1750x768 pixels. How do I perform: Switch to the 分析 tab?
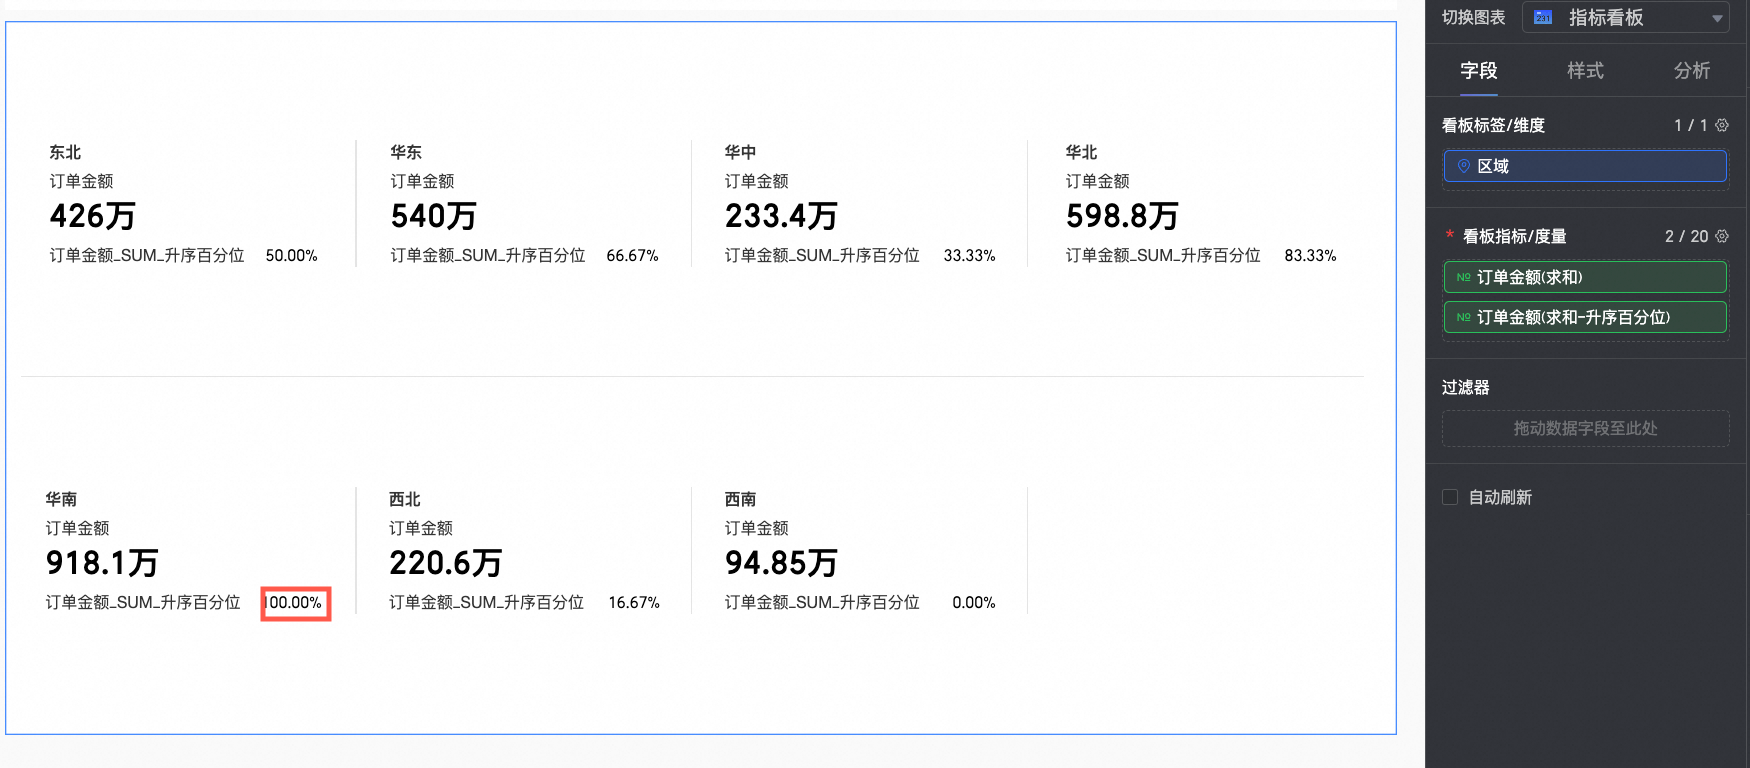(x=1692, y=70)
